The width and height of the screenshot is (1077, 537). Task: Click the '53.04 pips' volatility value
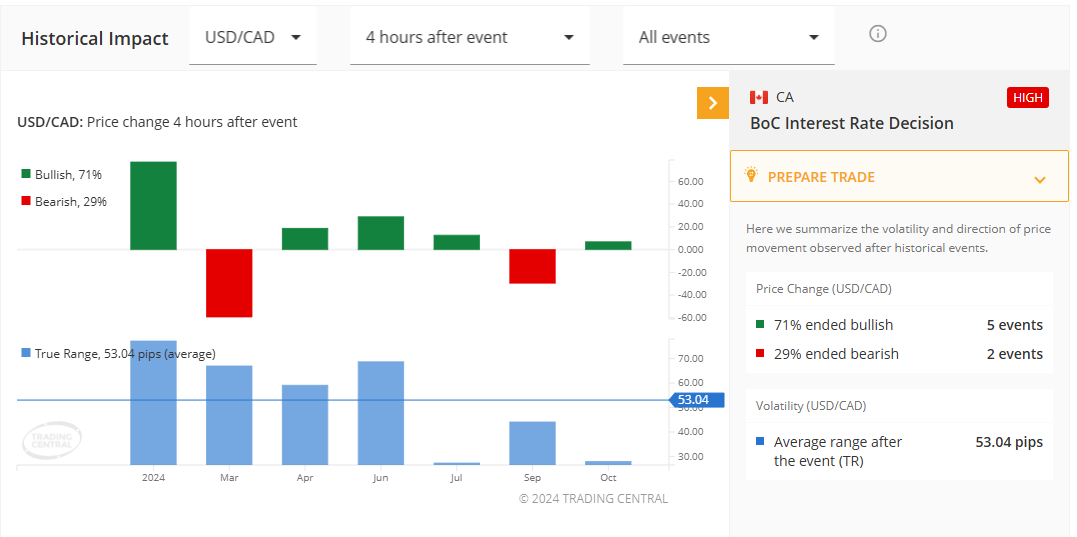(x=1009, y=442)
